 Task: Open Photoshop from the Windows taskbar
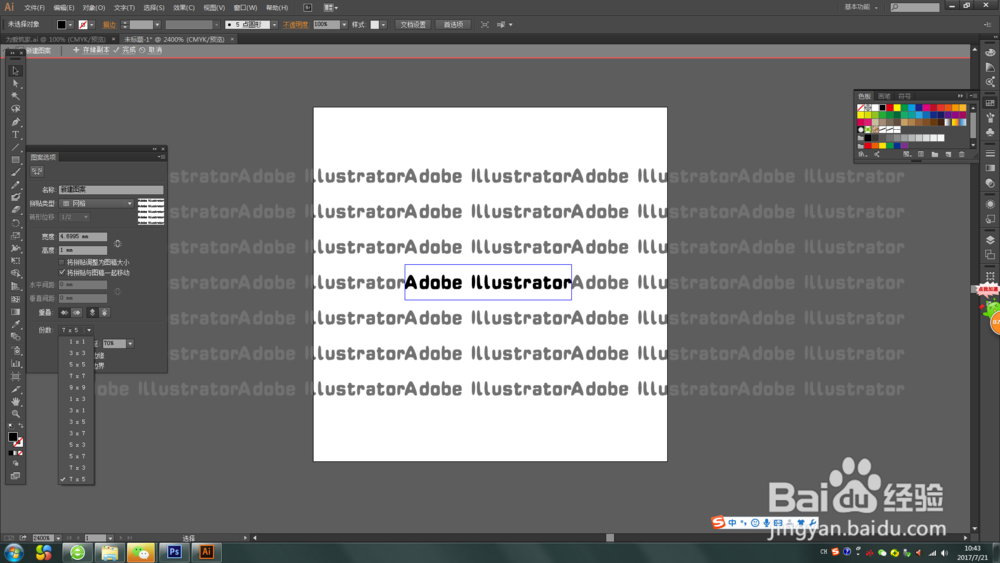point(174,552)
